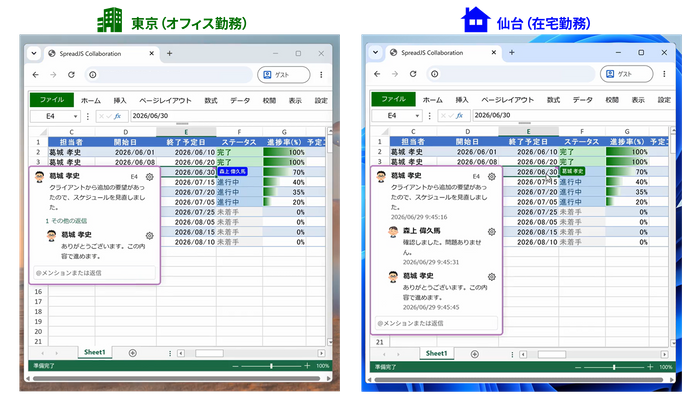The width and height of the screenshot is (700, 394).
Task: Open gear on last 葛城 孝史 reply, Sendai
Action: tap(492, 277)
